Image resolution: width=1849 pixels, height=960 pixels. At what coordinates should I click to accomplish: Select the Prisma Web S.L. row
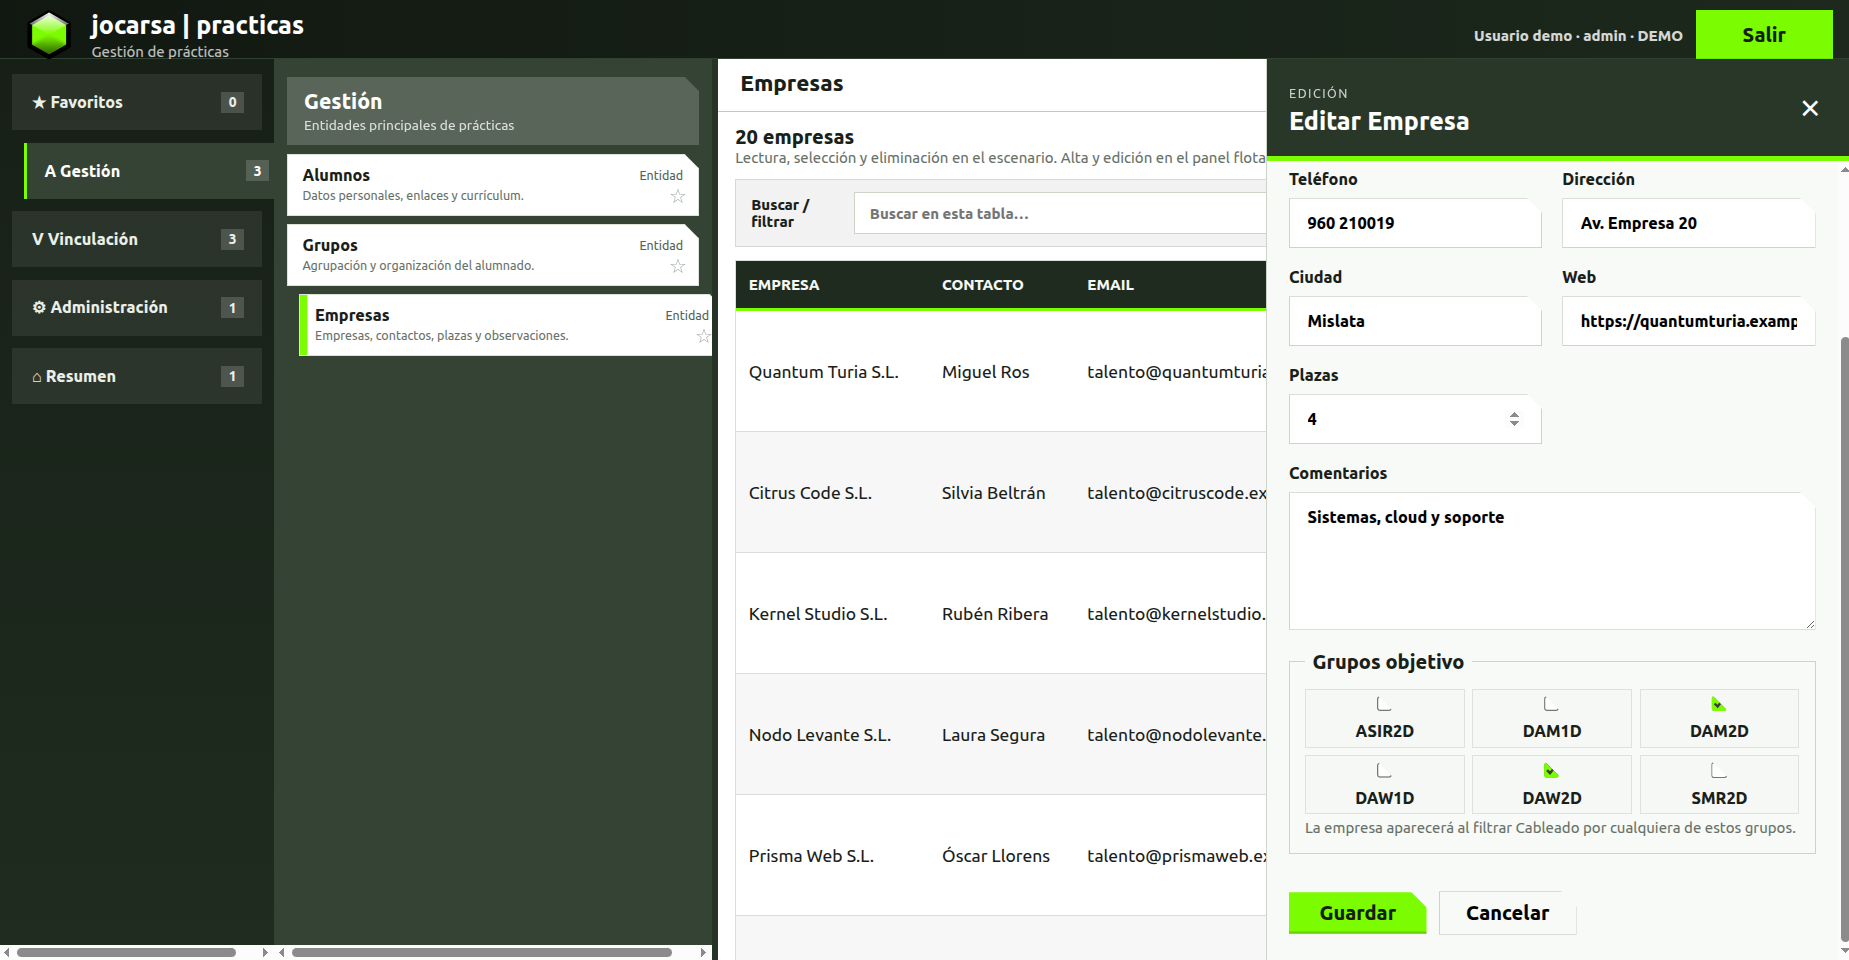1001,856
